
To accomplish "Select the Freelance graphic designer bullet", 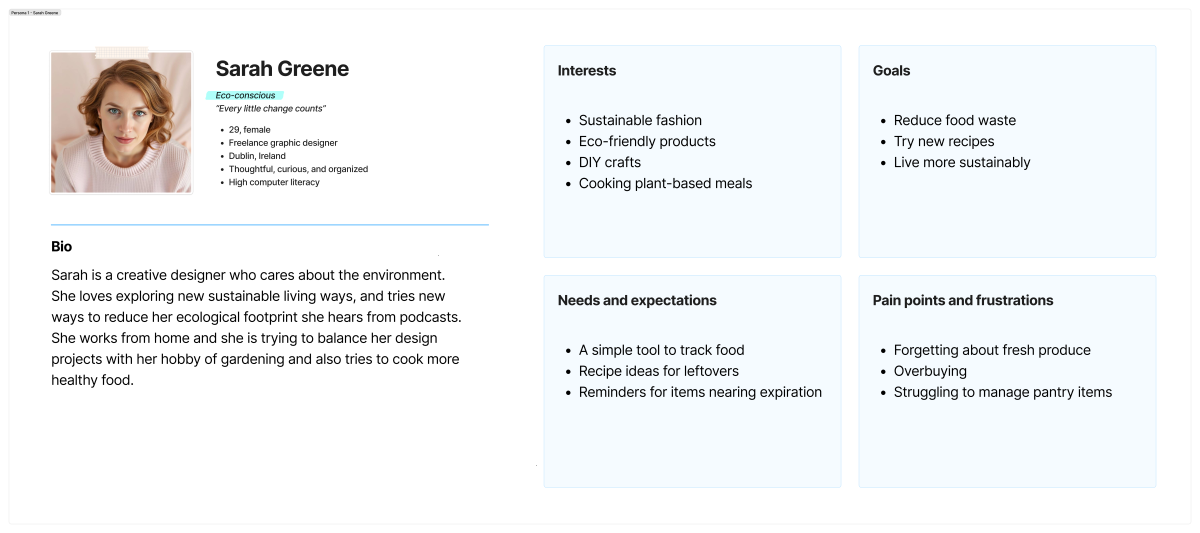I will [283, 143].
